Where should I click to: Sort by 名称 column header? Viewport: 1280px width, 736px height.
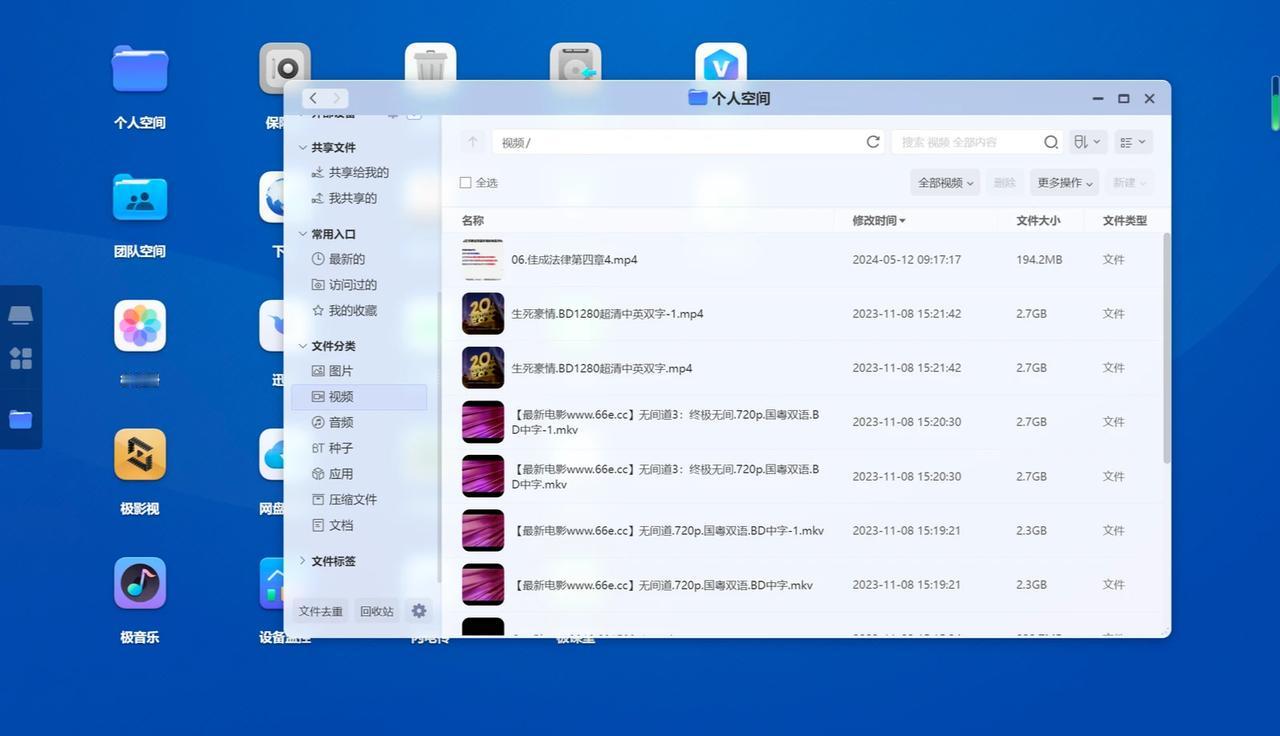(473, 220)
